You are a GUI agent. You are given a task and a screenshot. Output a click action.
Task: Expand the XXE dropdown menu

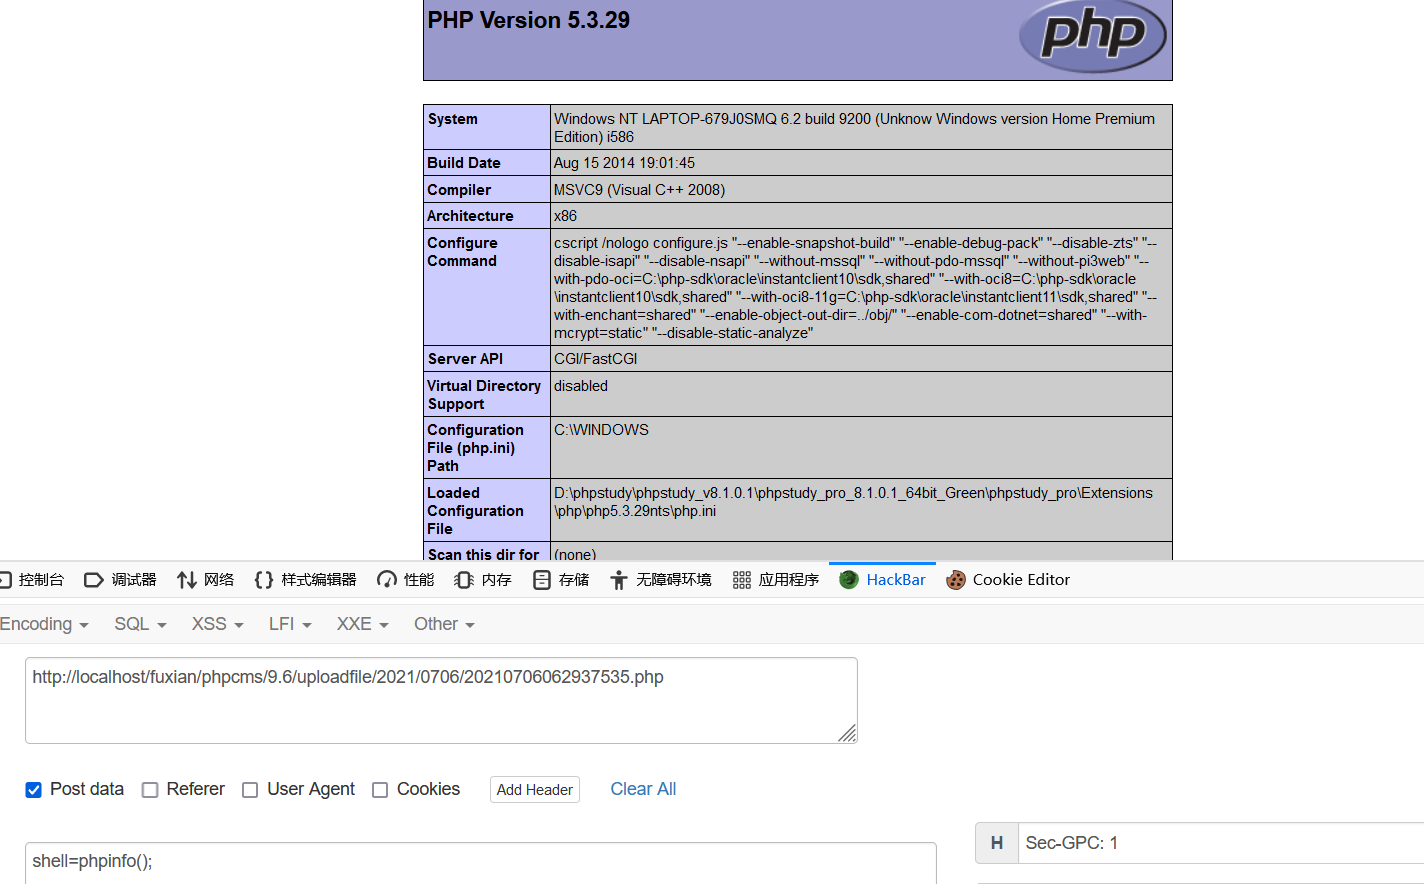tap(362, 624)
